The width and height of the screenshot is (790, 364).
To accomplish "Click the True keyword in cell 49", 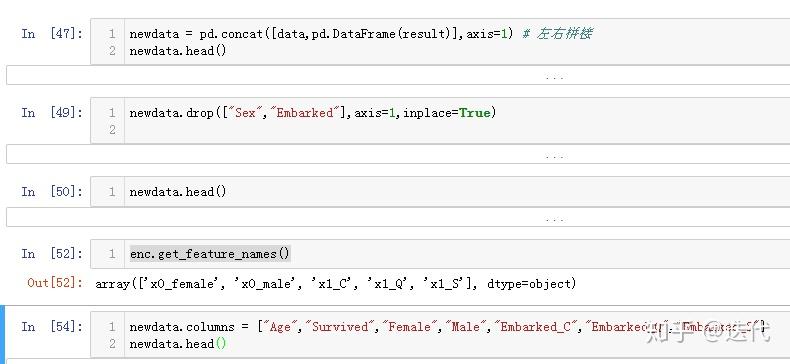I will 475,113.
